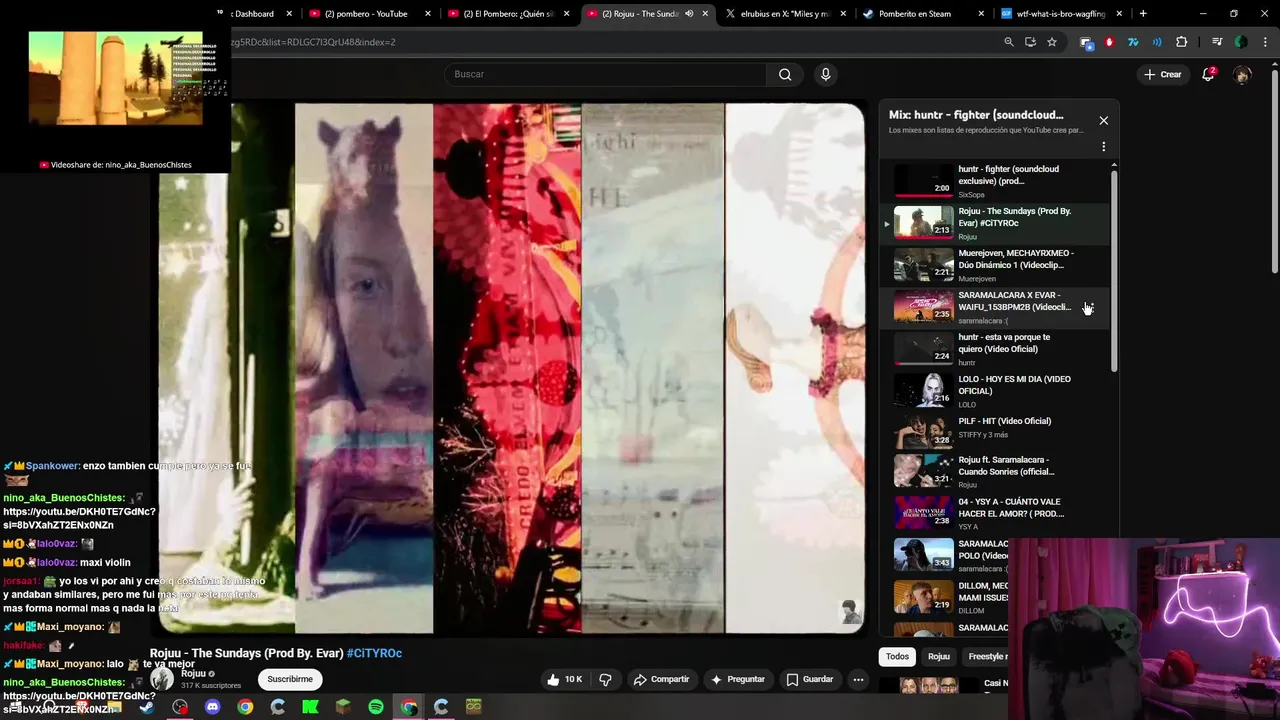Open Rojuu channel avatar
Screen dimensions: 1280x720
162,679
